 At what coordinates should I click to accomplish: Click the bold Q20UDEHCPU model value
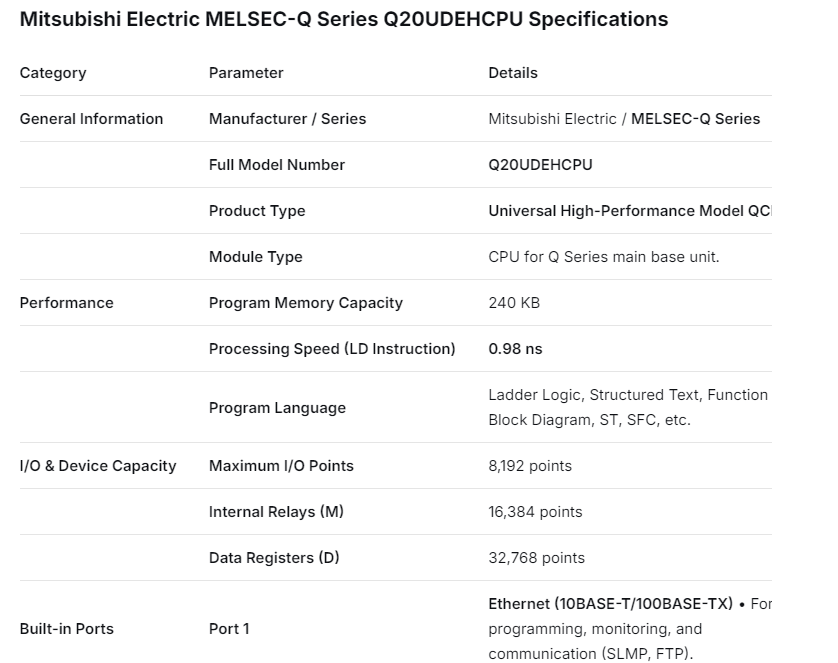coord(540,165)
